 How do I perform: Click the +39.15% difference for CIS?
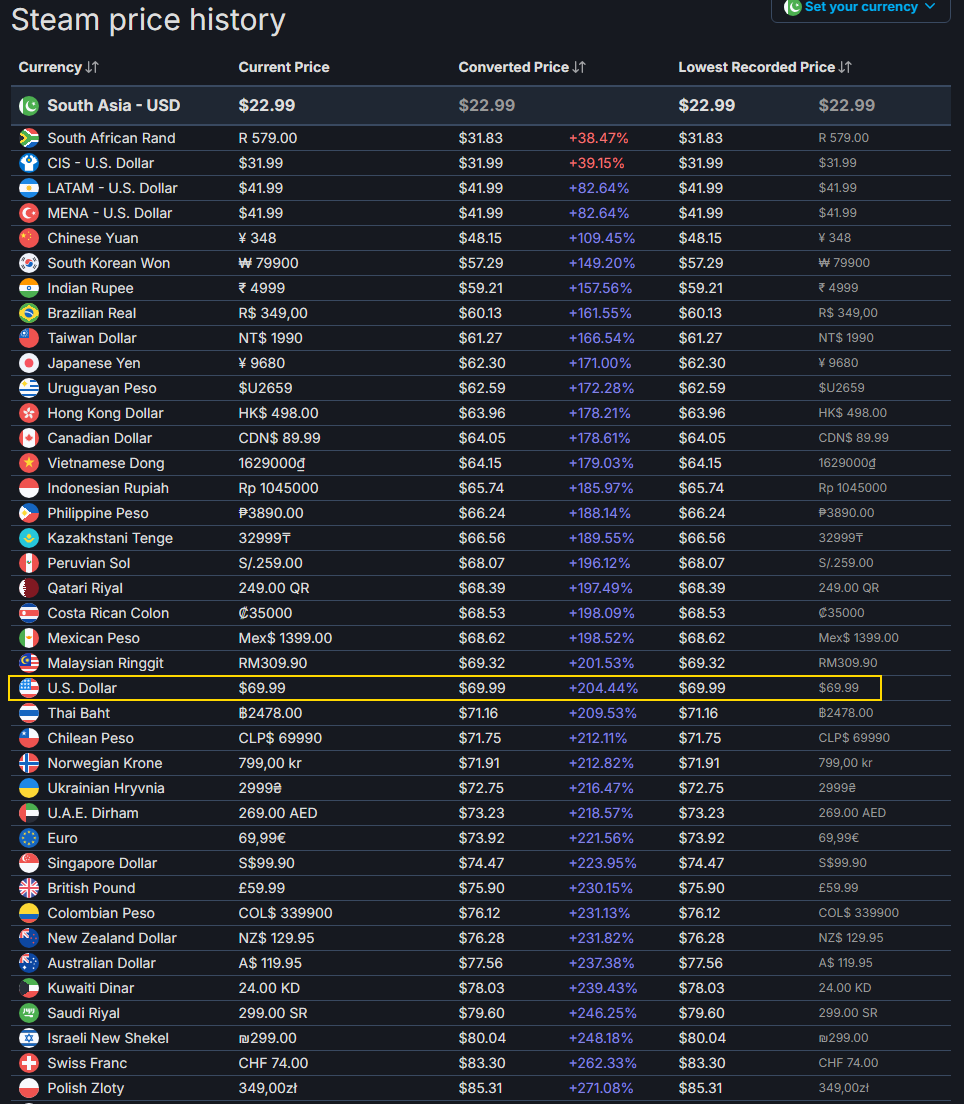596,163
